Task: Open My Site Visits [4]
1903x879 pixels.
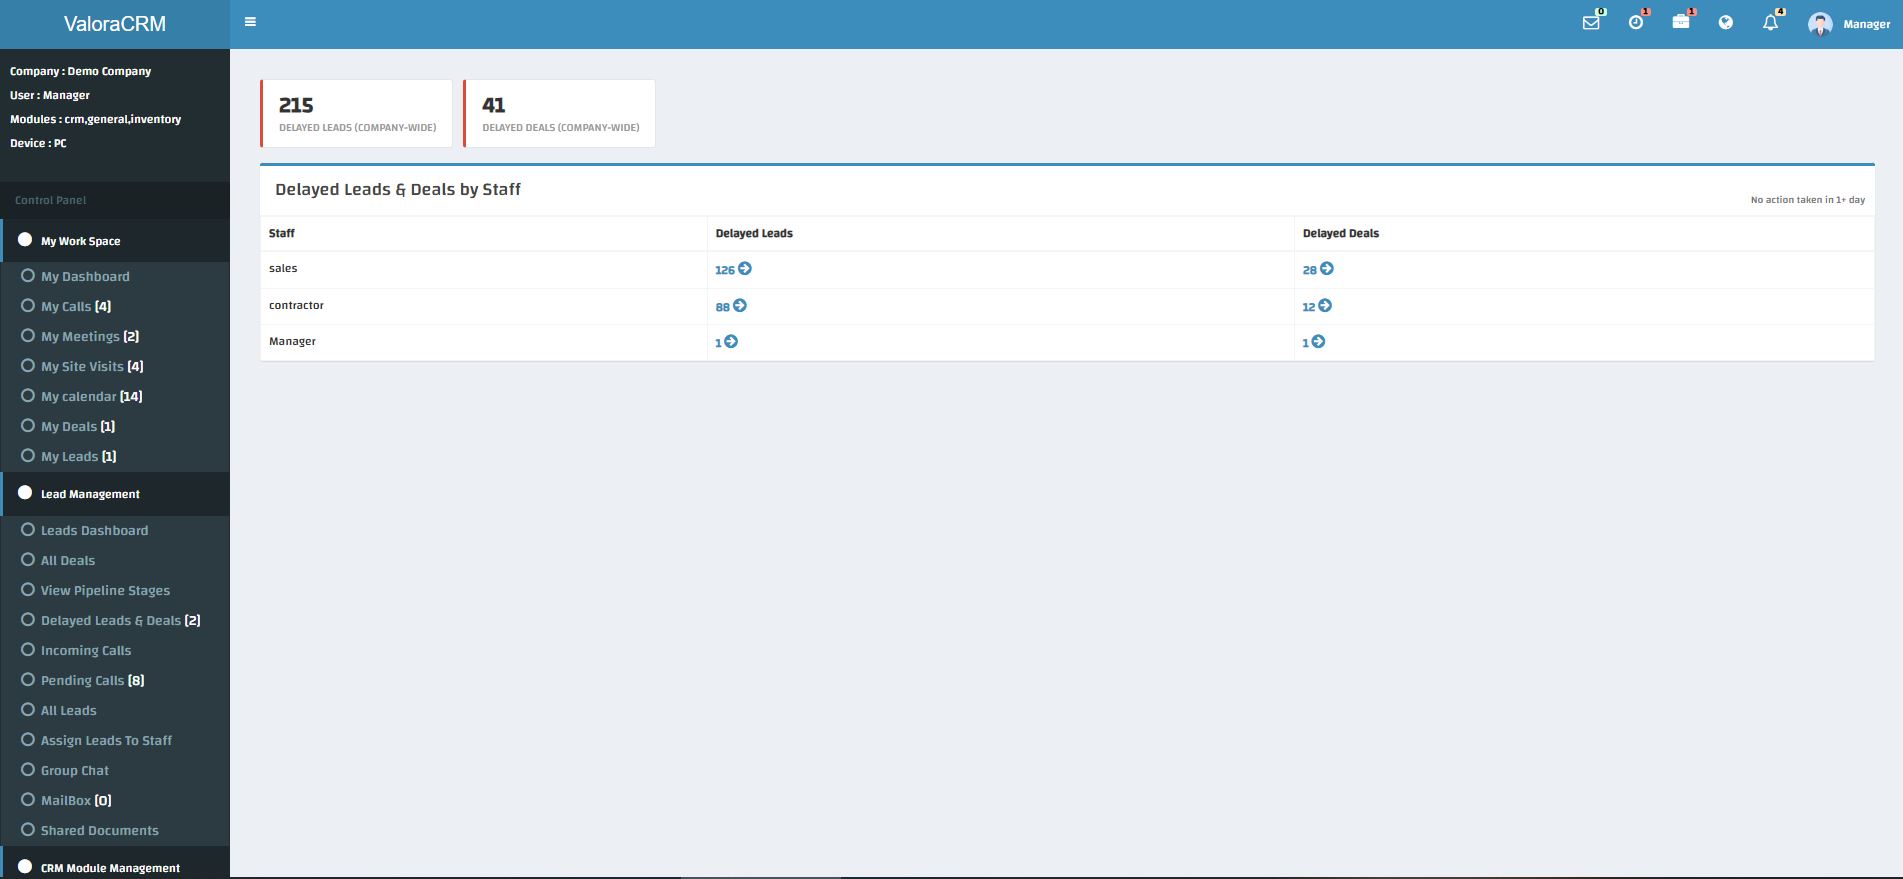Action: coord(92,366)
